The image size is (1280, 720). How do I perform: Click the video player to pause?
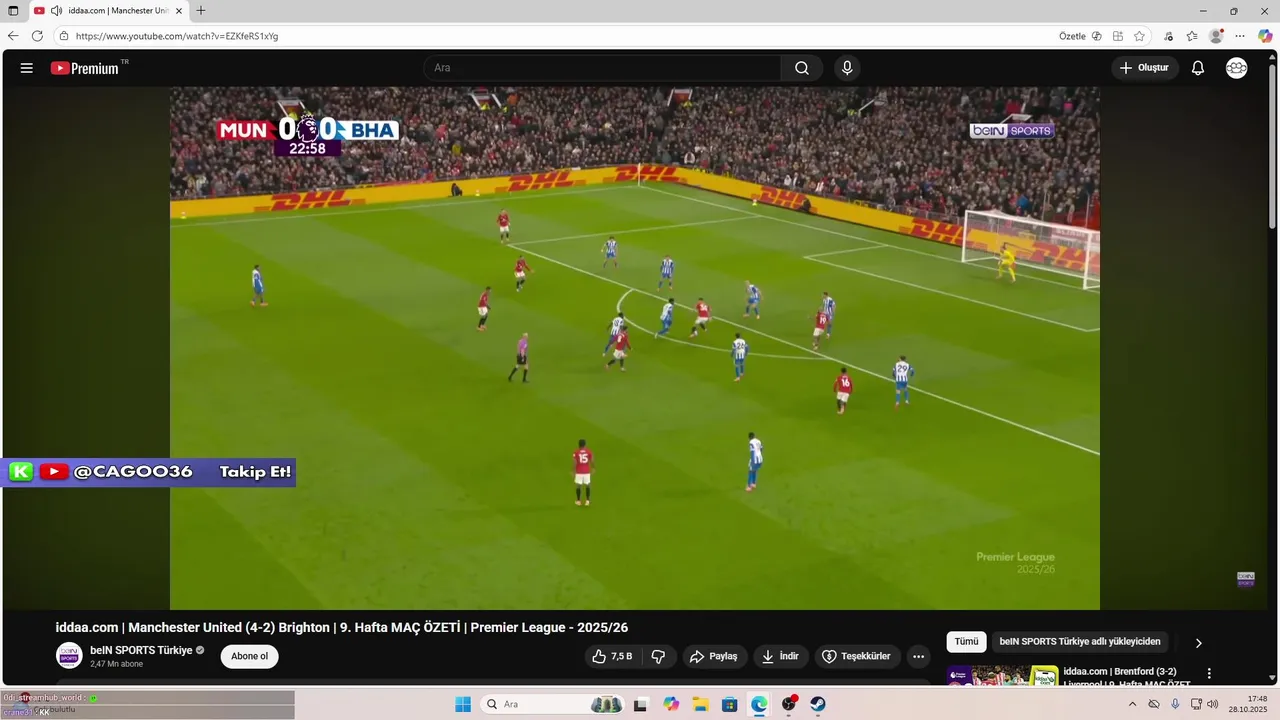635,348
